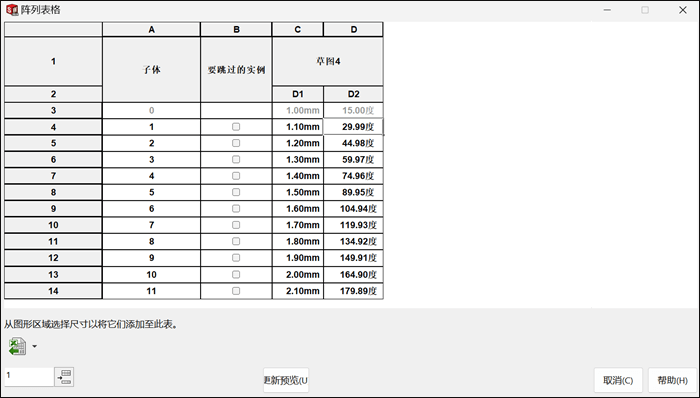Viewport: 700px width, 398px height.
Task: Toggle skip checkbox for instance 4
Action: click(x=236, y=176)
